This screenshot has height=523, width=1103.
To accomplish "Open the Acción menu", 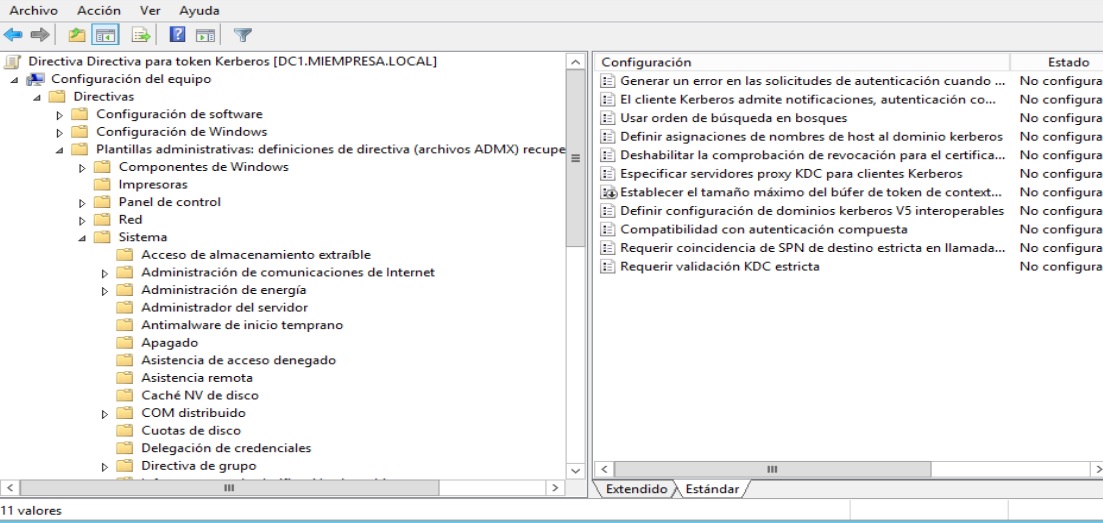I will 98,10.
